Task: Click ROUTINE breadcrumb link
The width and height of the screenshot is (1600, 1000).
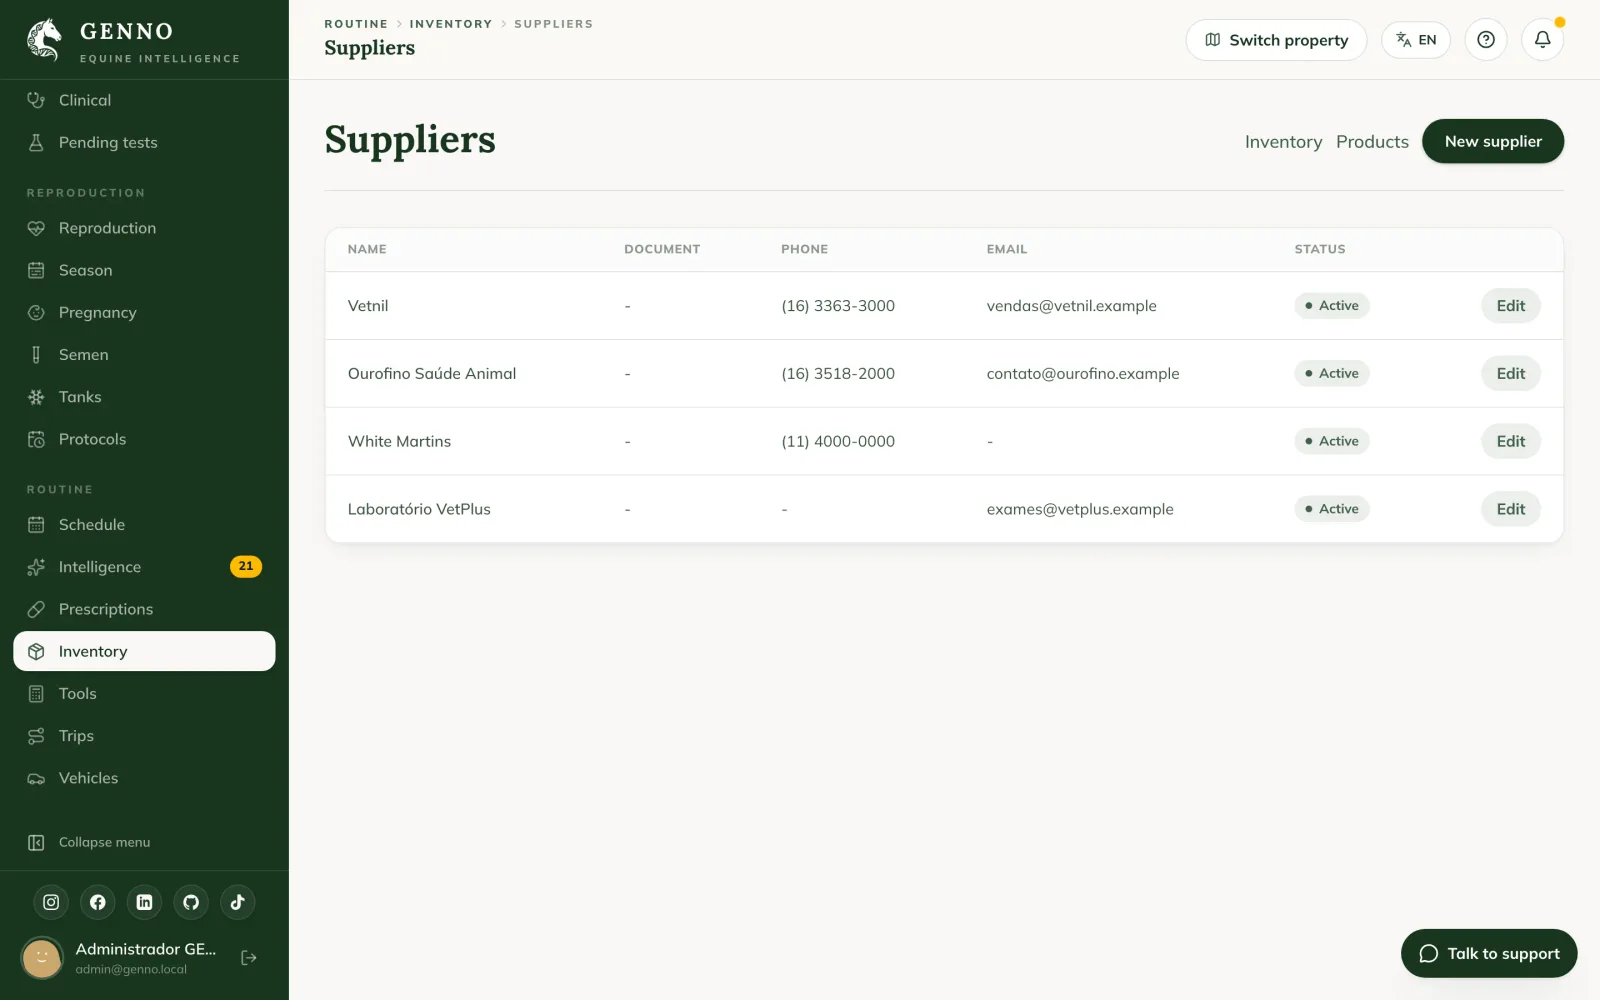Action: (356, 24)
